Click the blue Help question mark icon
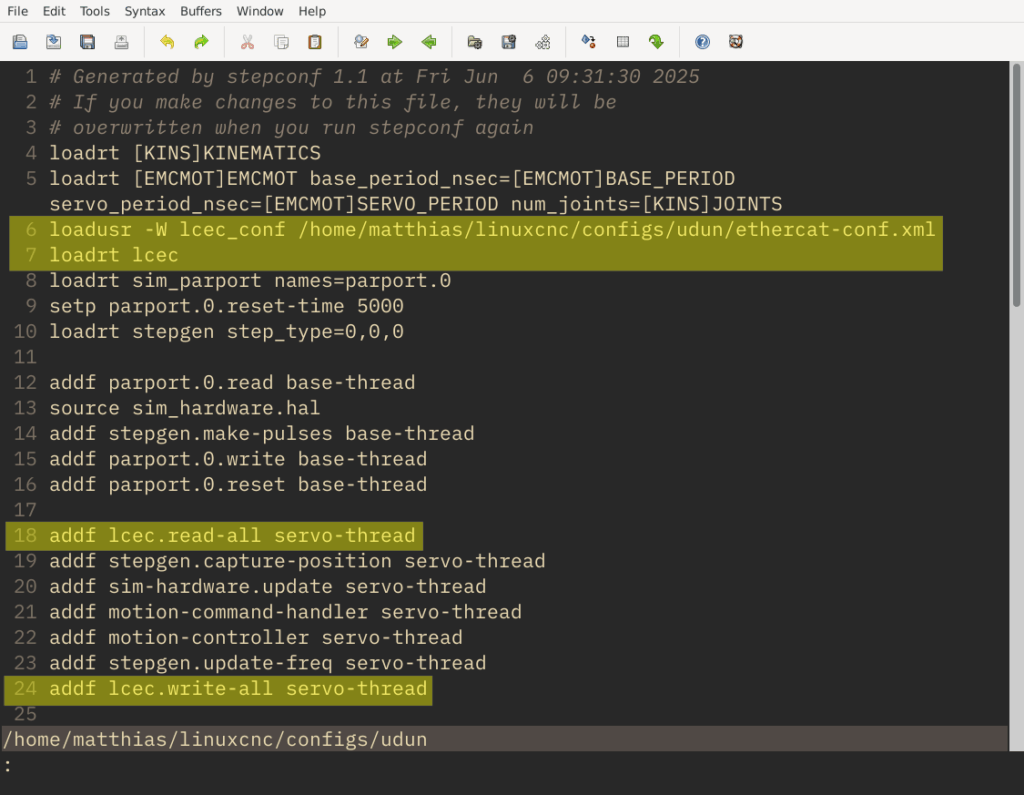This screenshot has height=795, width=1024. [702, 42]
